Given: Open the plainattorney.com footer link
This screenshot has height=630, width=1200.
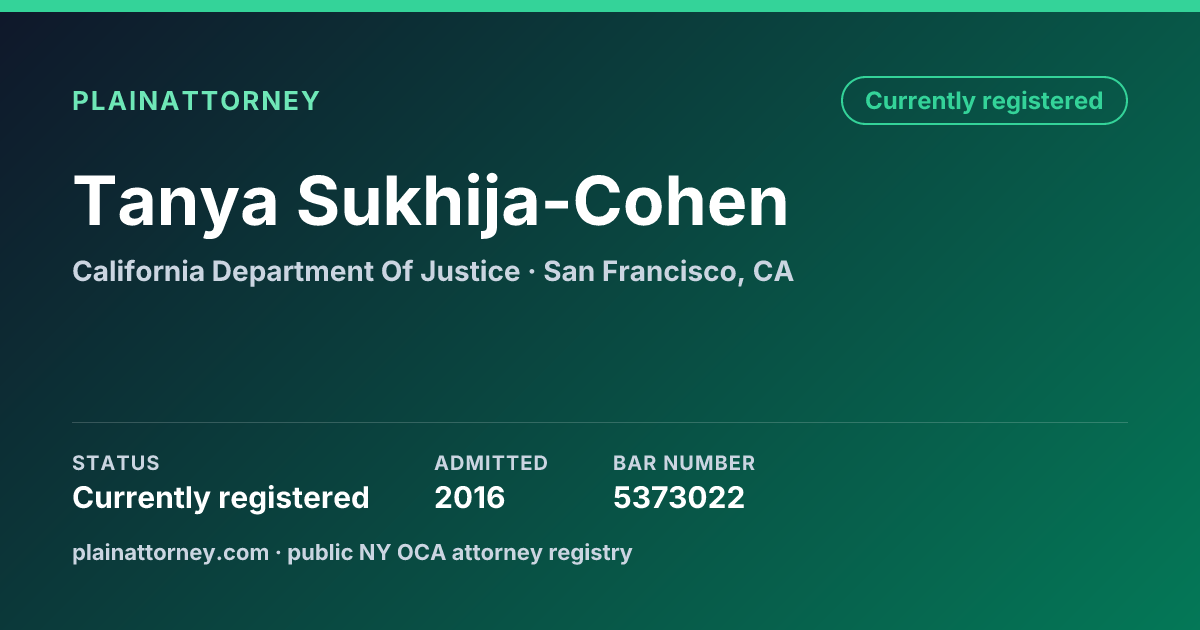Looking at the screenshot, I should pos(171,552).
